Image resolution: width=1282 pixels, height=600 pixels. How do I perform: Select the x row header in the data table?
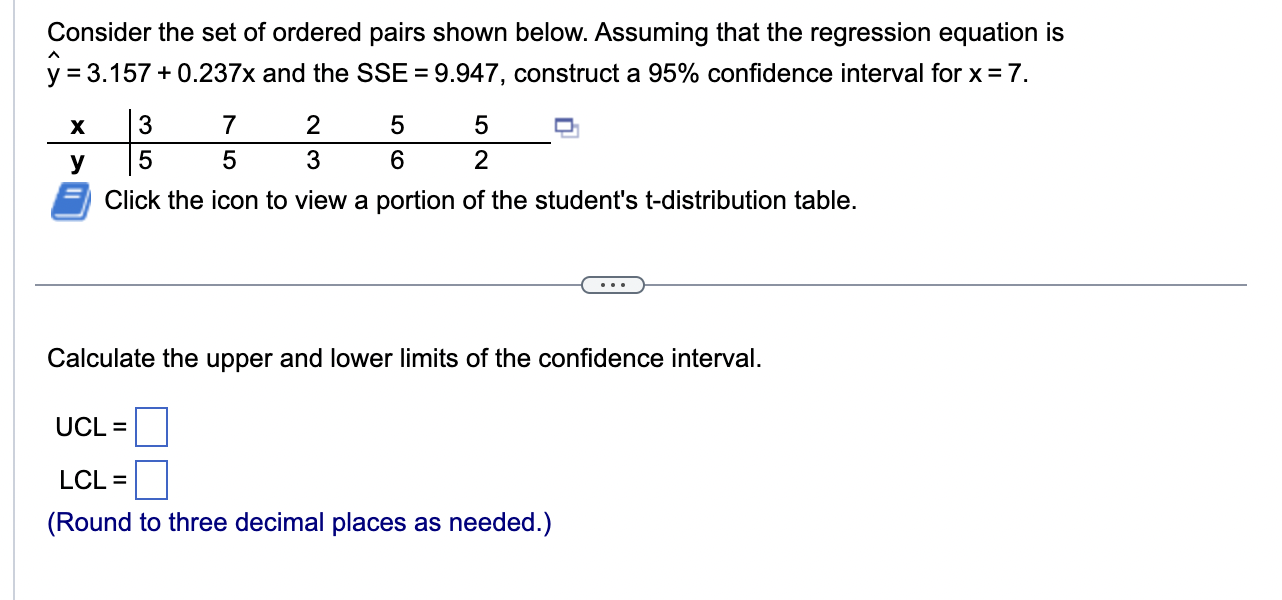[x=78, y=125]
